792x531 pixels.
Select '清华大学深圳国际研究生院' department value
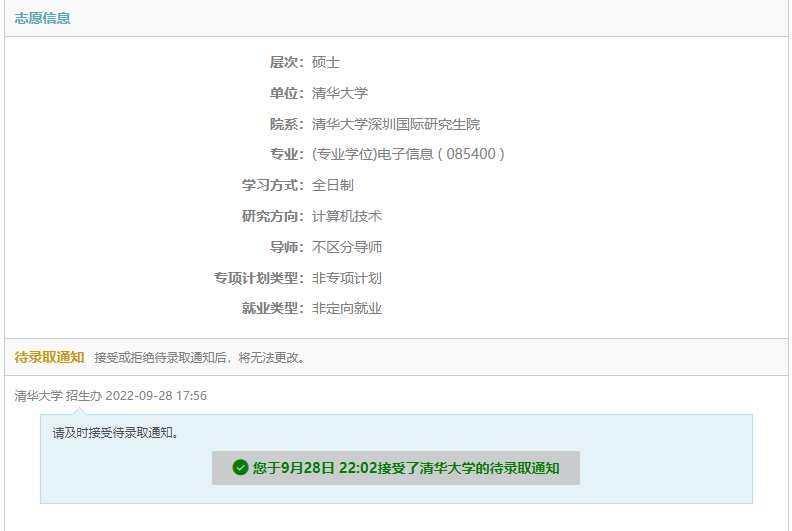click(396, 124)
